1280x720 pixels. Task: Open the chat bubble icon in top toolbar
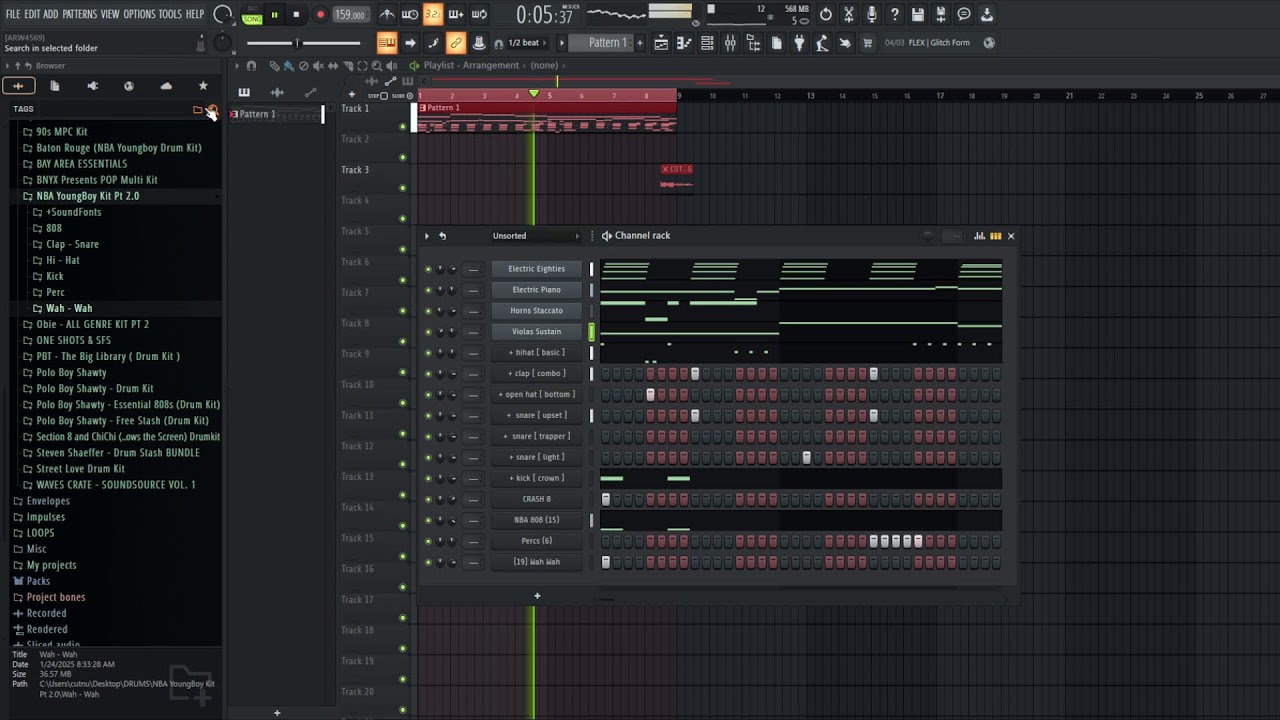tap(964, 14)
